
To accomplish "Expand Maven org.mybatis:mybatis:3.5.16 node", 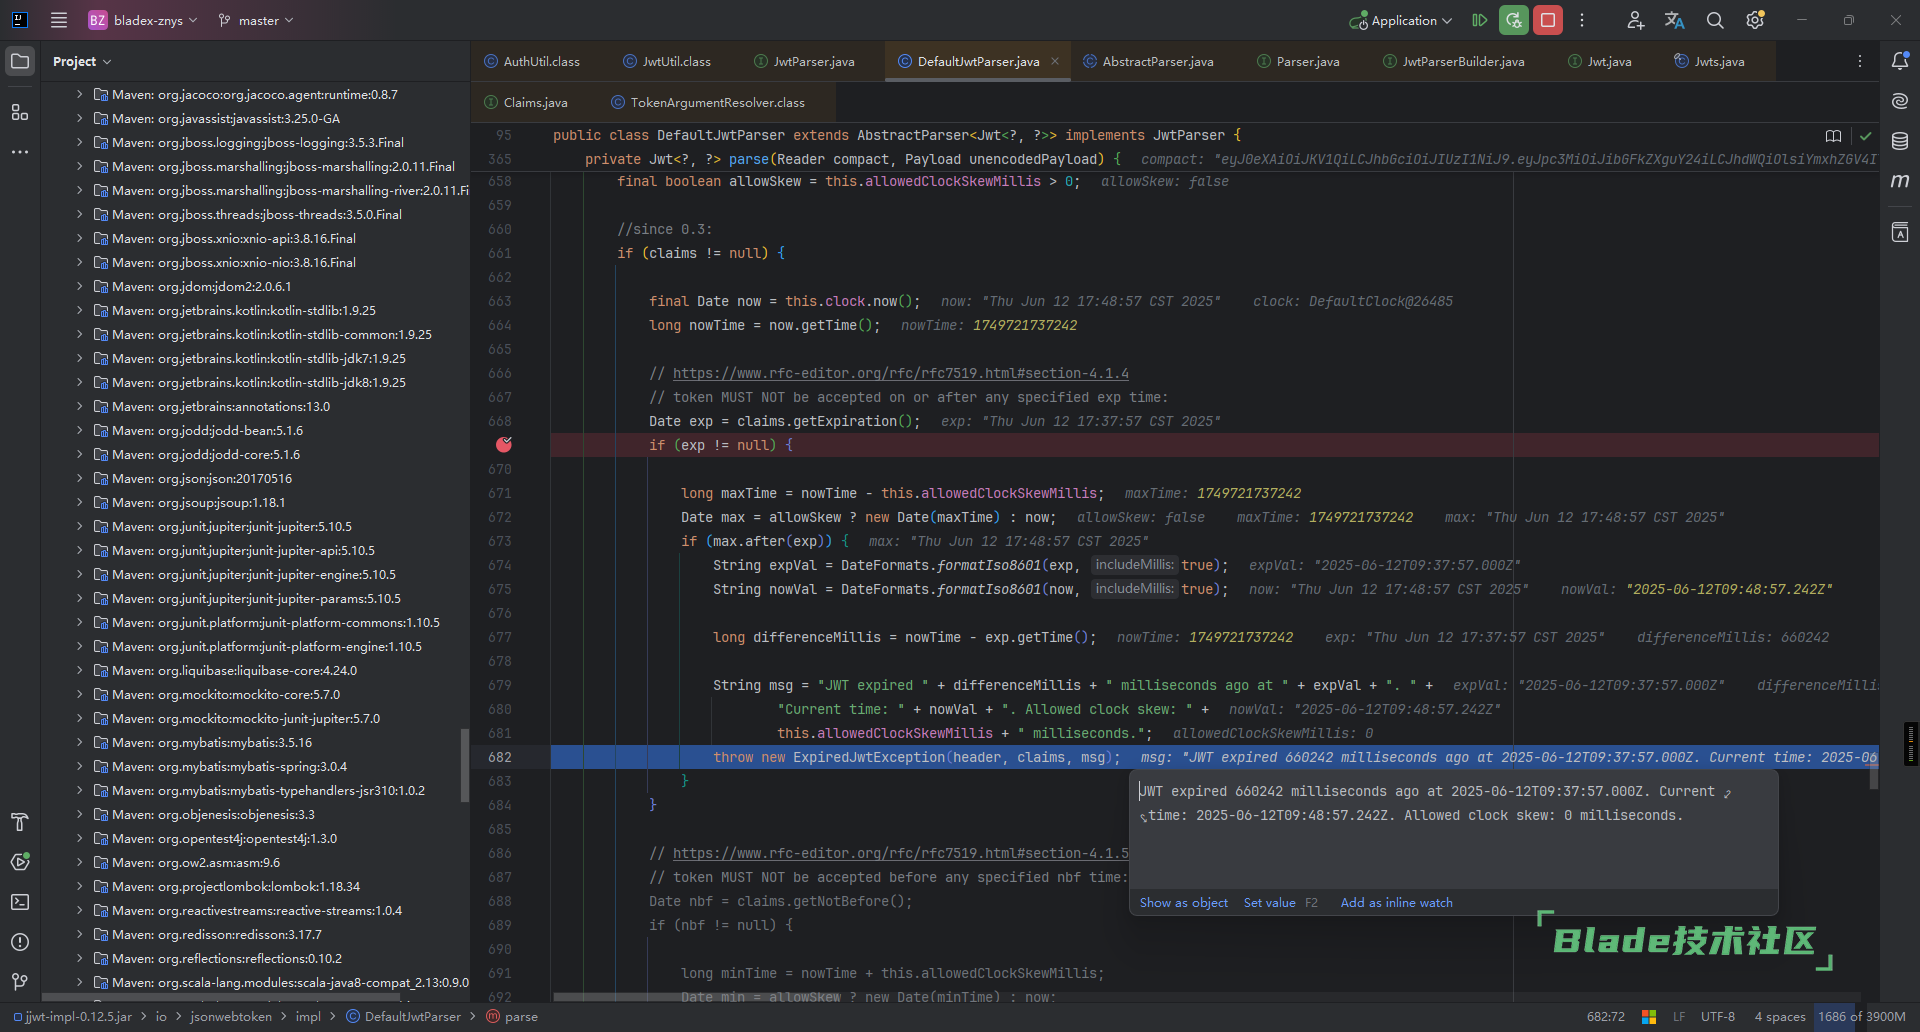I will [79, 742].
